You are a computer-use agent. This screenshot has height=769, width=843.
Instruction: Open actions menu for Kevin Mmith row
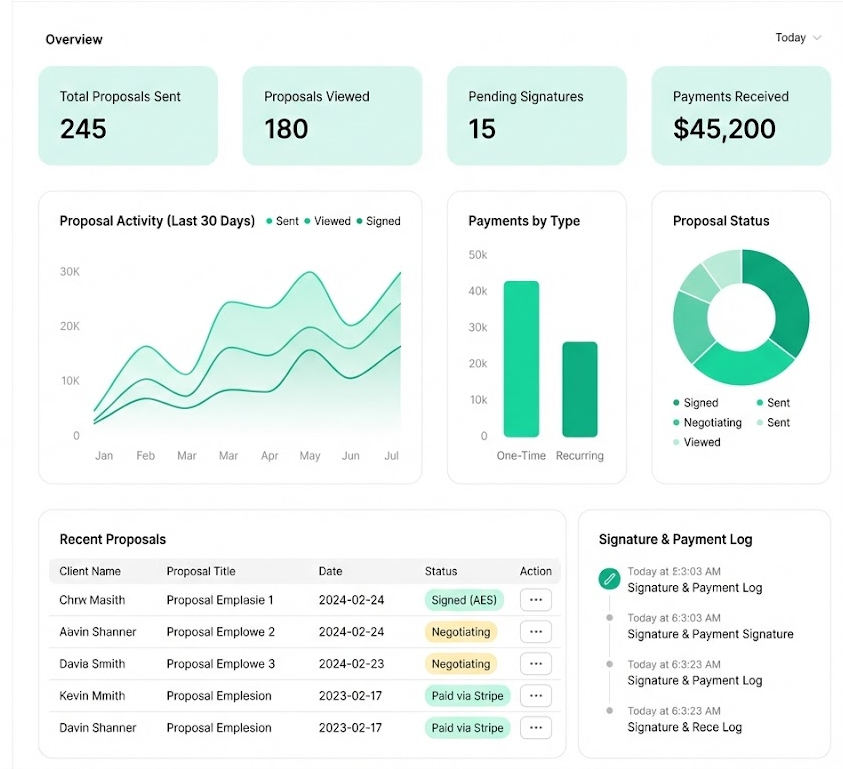point(535,696)
